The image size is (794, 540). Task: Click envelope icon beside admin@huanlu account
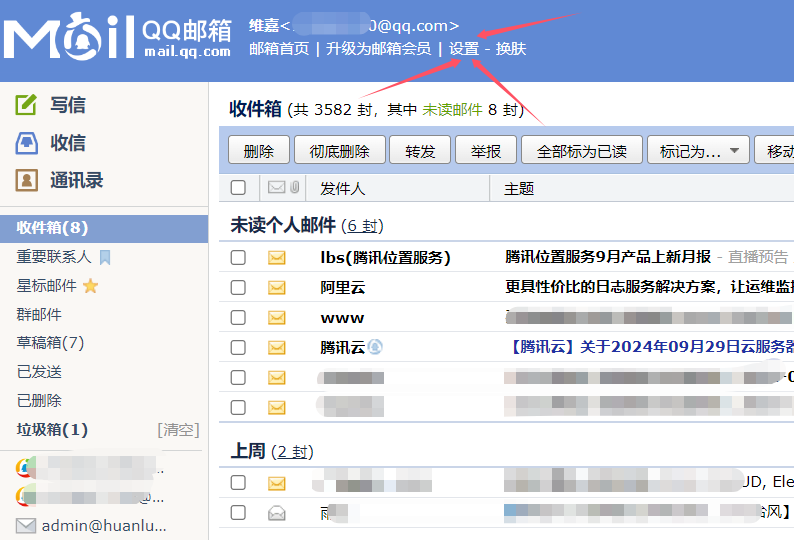click(x=26, y=526)
